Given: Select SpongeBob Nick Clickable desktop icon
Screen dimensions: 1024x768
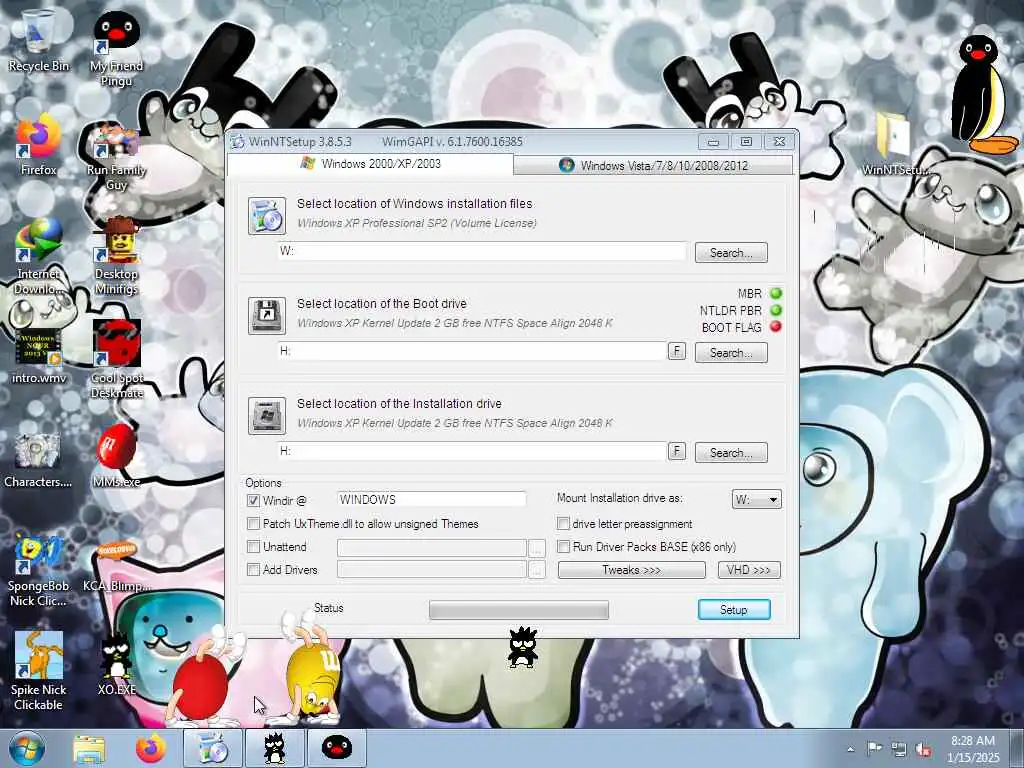Looking at the screenshot, I should point(39,569).
